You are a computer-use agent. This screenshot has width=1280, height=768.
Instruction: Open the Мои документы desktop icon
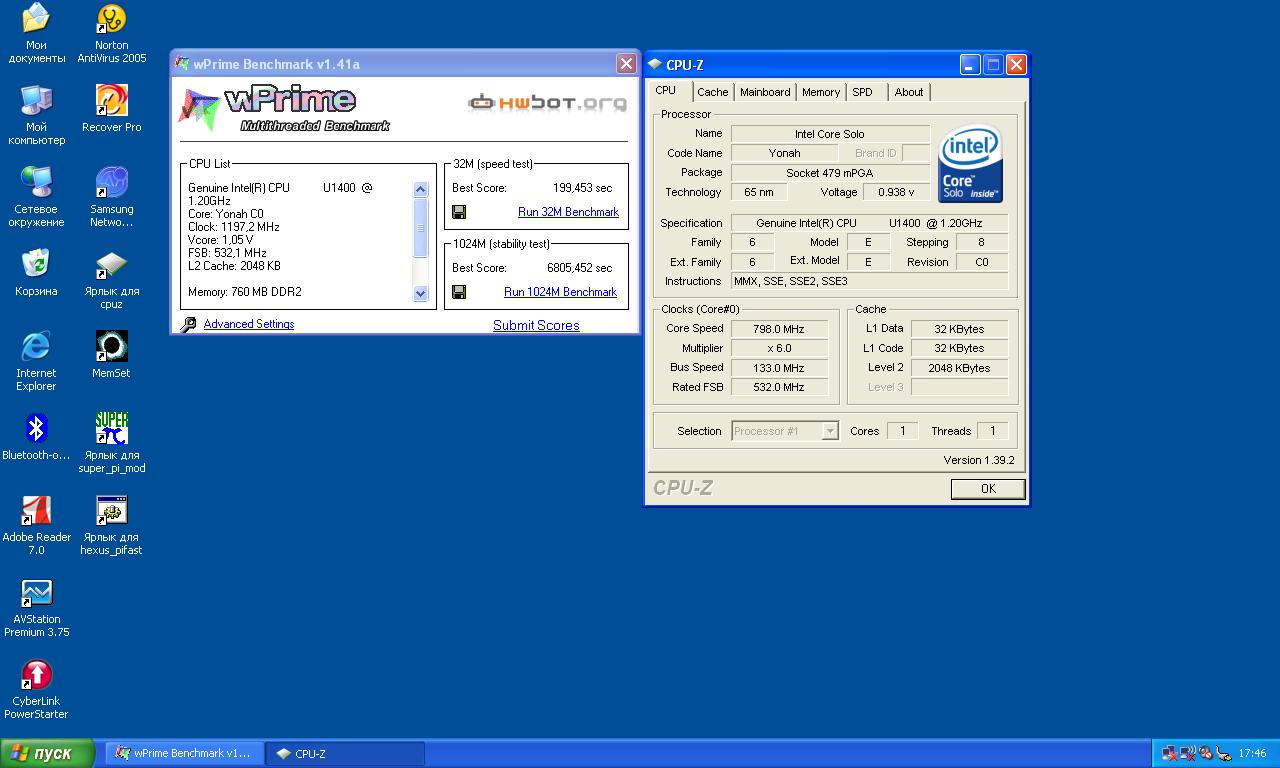coord(36,33)
